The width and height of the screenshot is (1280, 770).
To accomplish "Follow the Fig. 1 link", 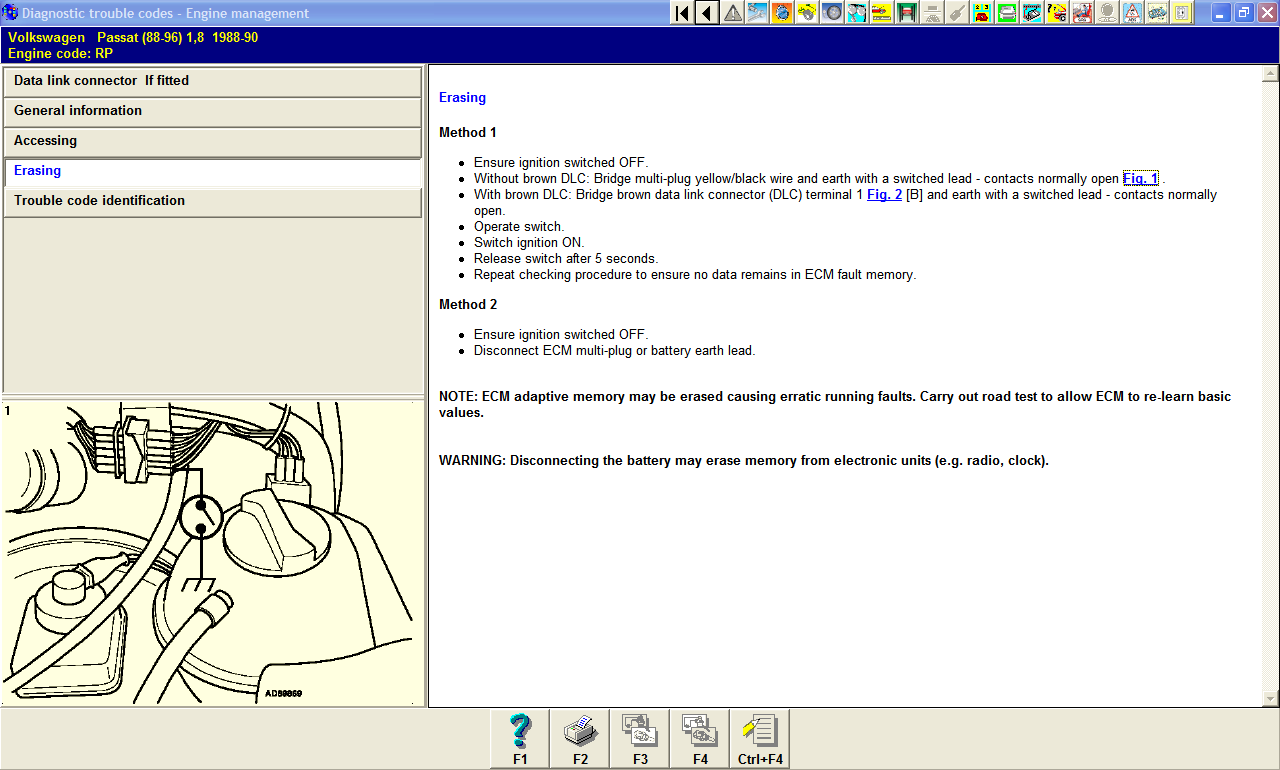I will pyautogui.click(x=1140, y=179).
